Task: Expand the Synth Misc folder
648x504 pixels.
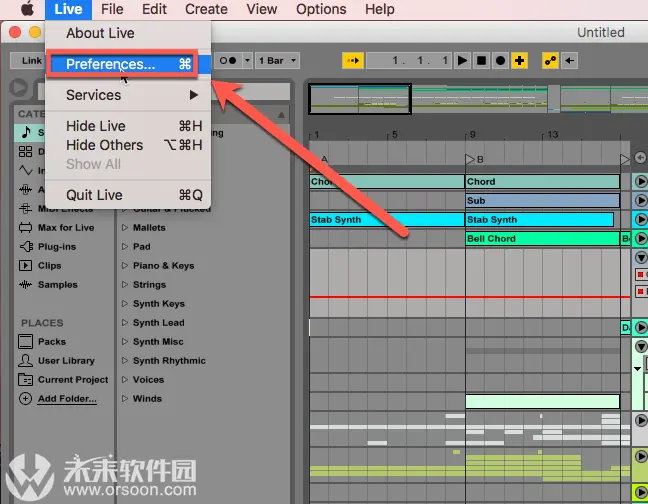Action: point(125,342)
